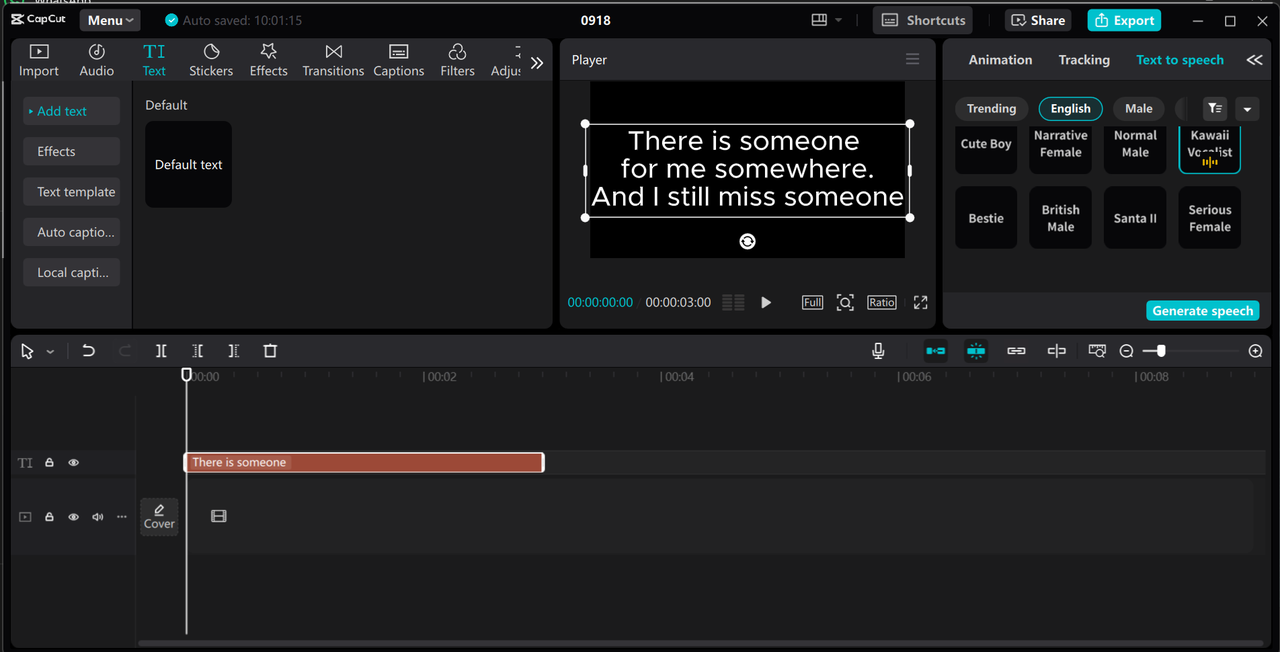Toggle auto snapping
The image size is (1280, 652).
click(x=976, y=351)
